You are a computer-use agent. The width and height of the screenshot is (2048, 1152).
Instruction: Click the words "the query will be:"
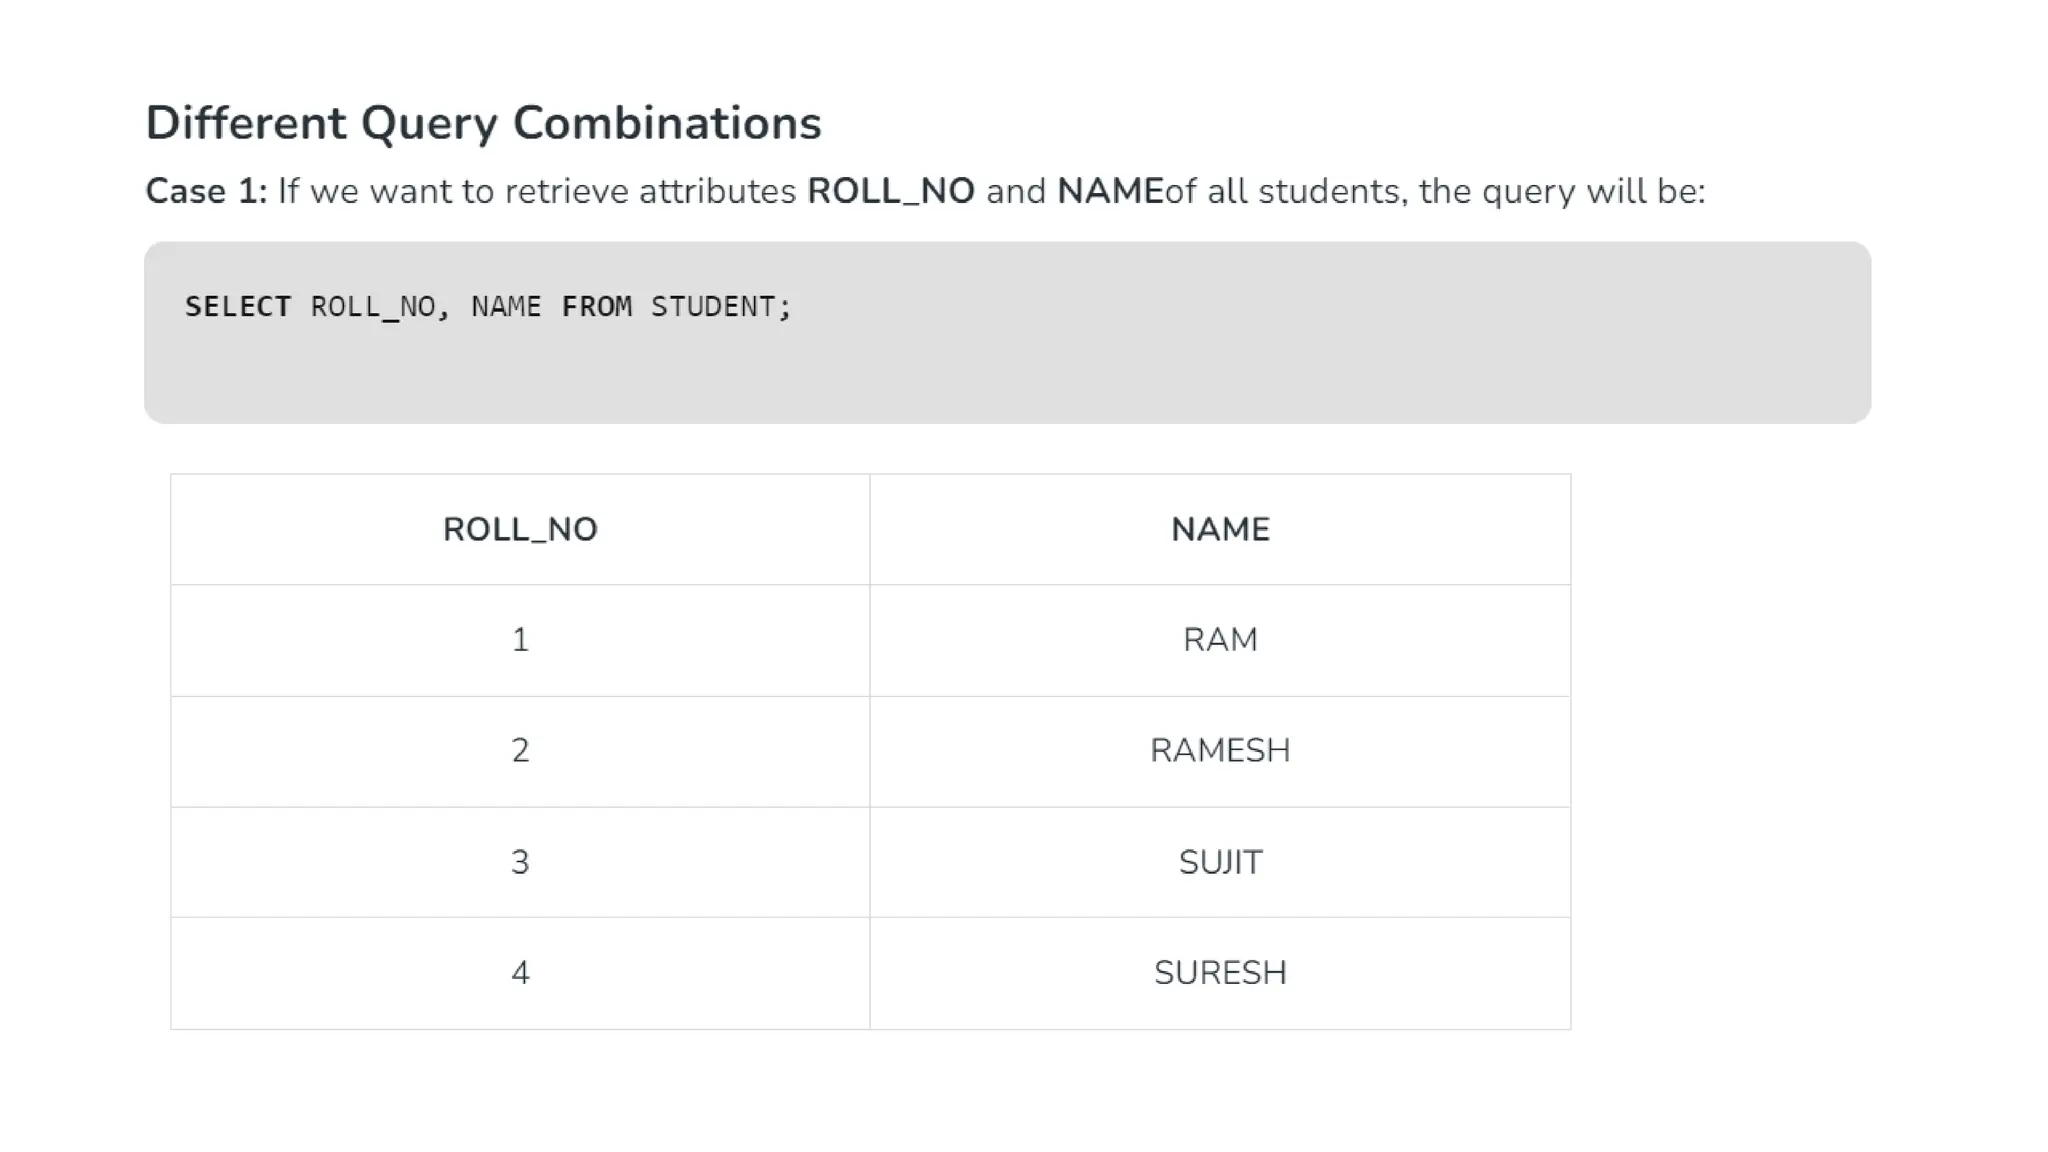coord(1561,191)
